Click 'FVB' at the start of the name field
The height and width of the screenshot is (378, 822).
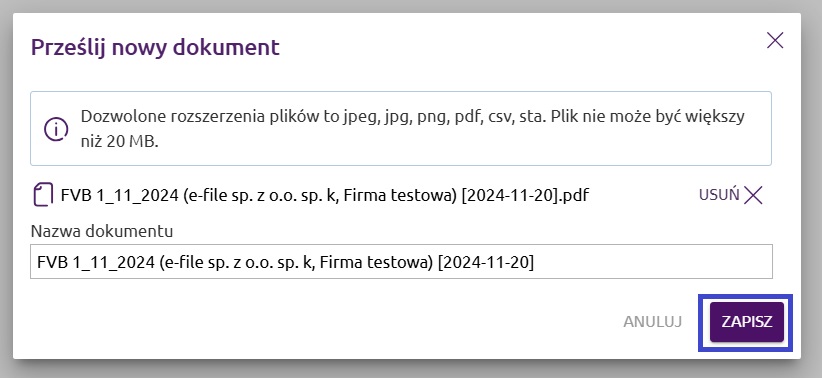click(52, 262)
